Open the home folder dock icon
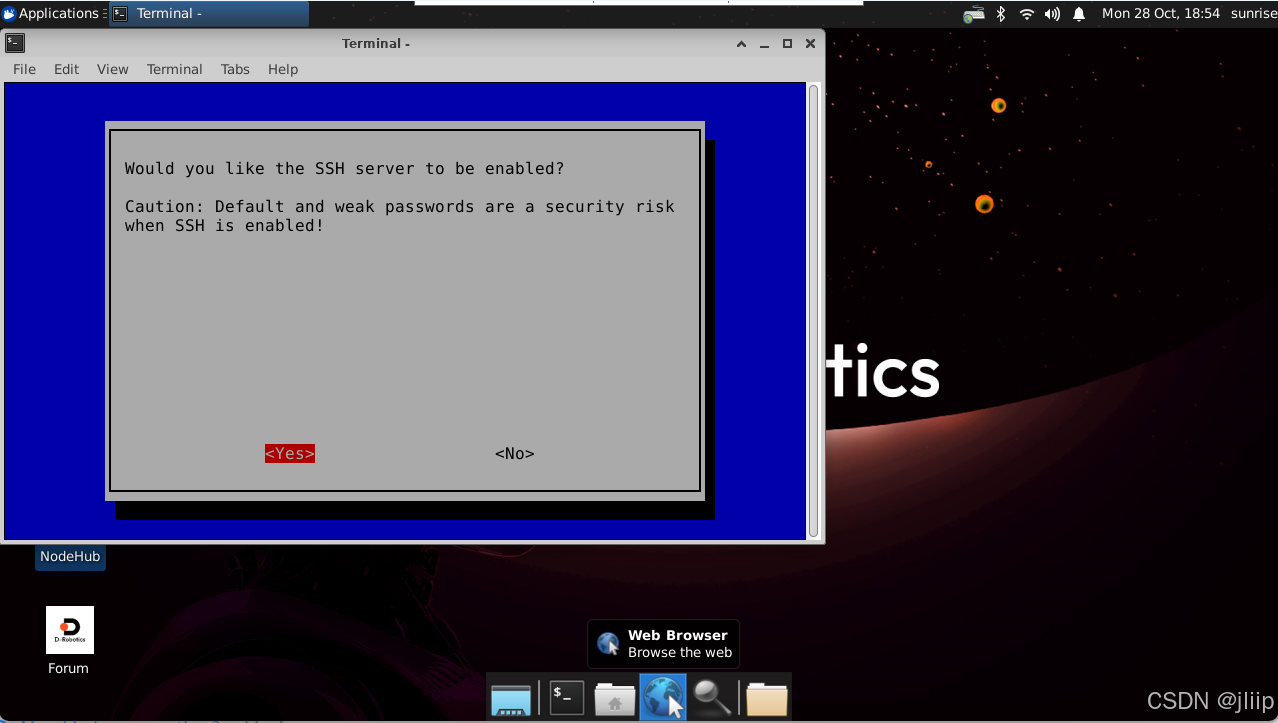 [615, 698]
